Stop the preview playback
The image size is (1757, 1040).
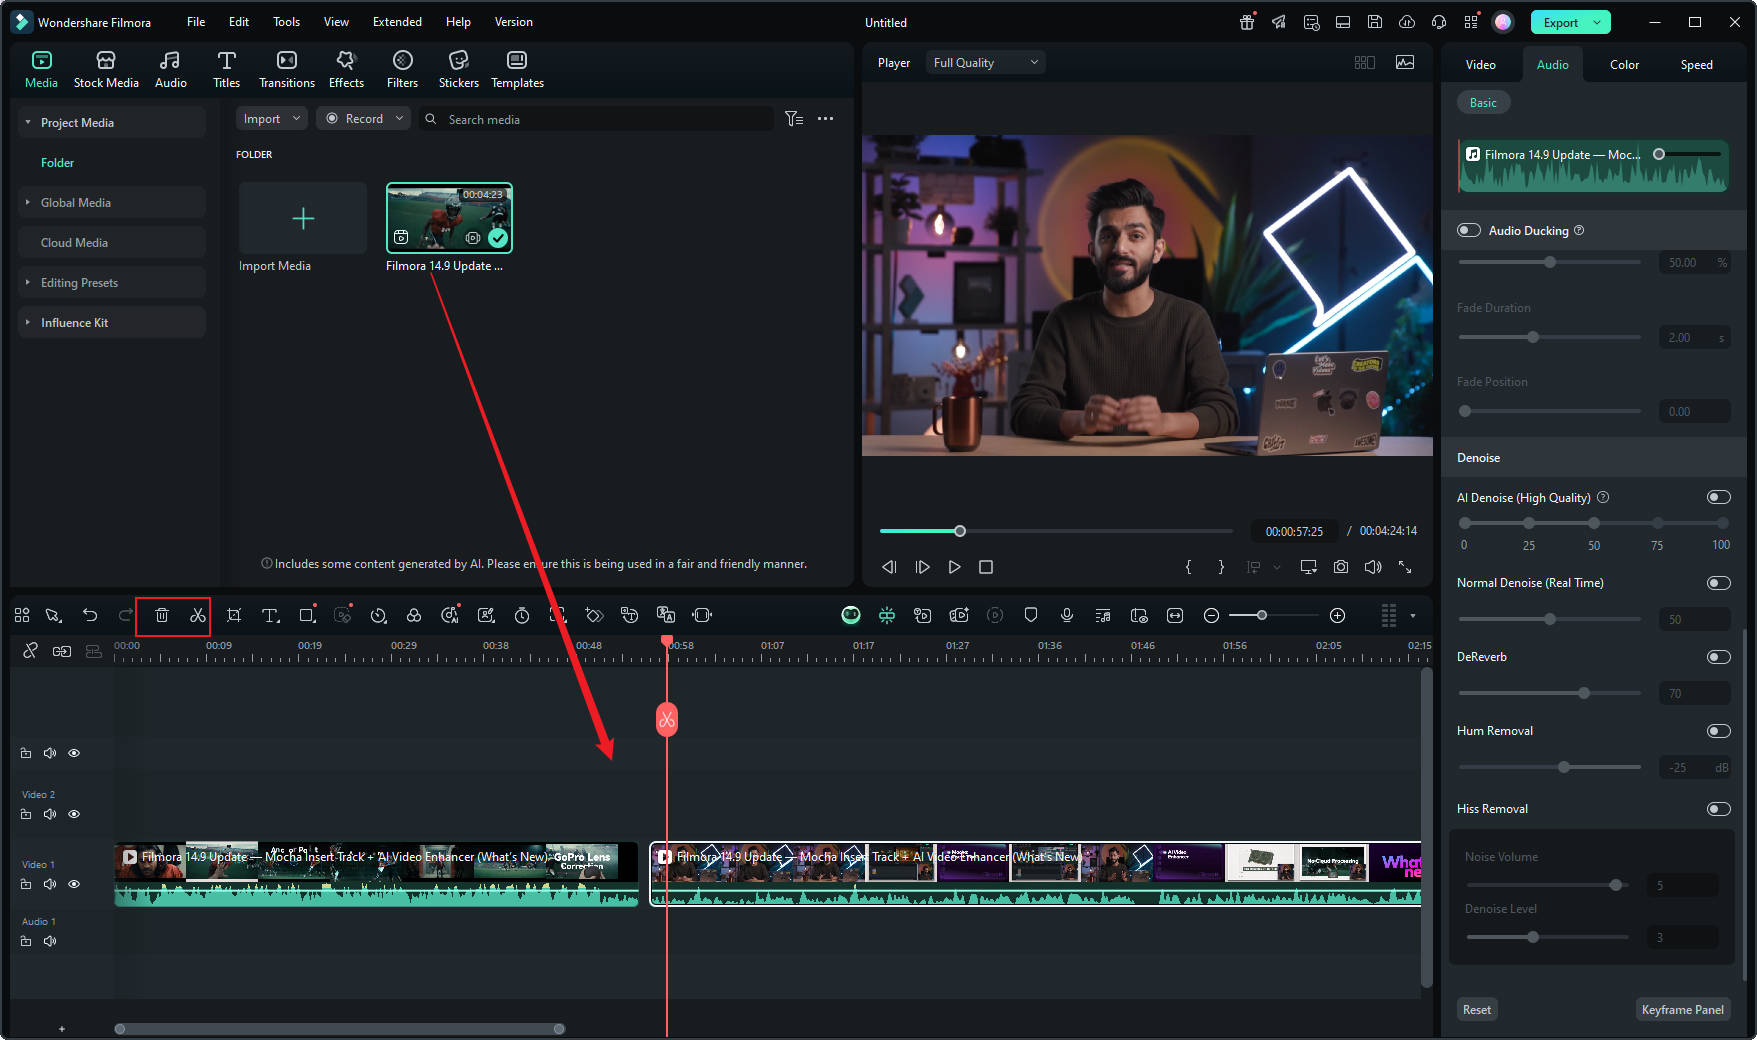(x=986, y=567)
